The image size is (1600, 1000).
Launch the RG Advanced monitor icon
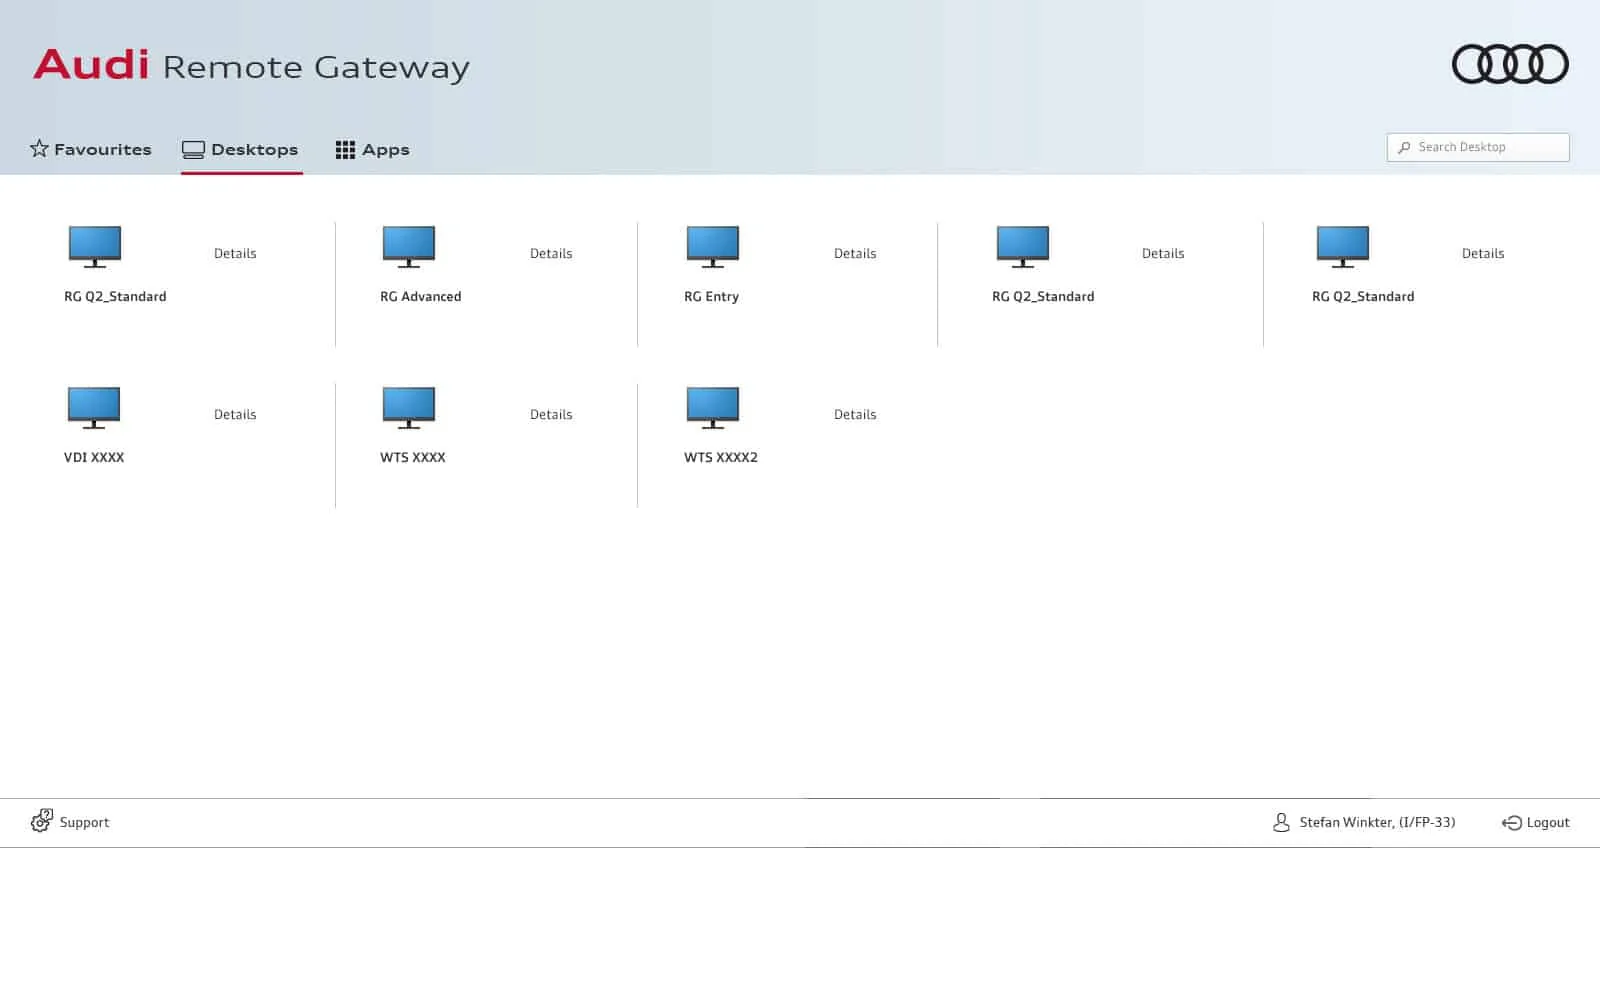point(409,247)
